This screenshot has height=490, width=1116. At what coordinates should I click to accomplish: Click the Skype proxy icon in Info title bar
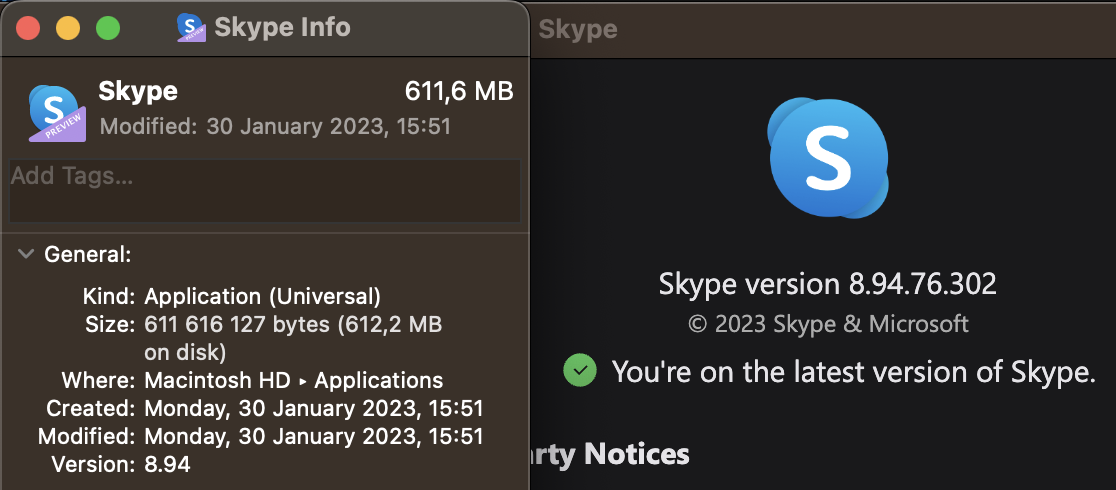point(192,27)
